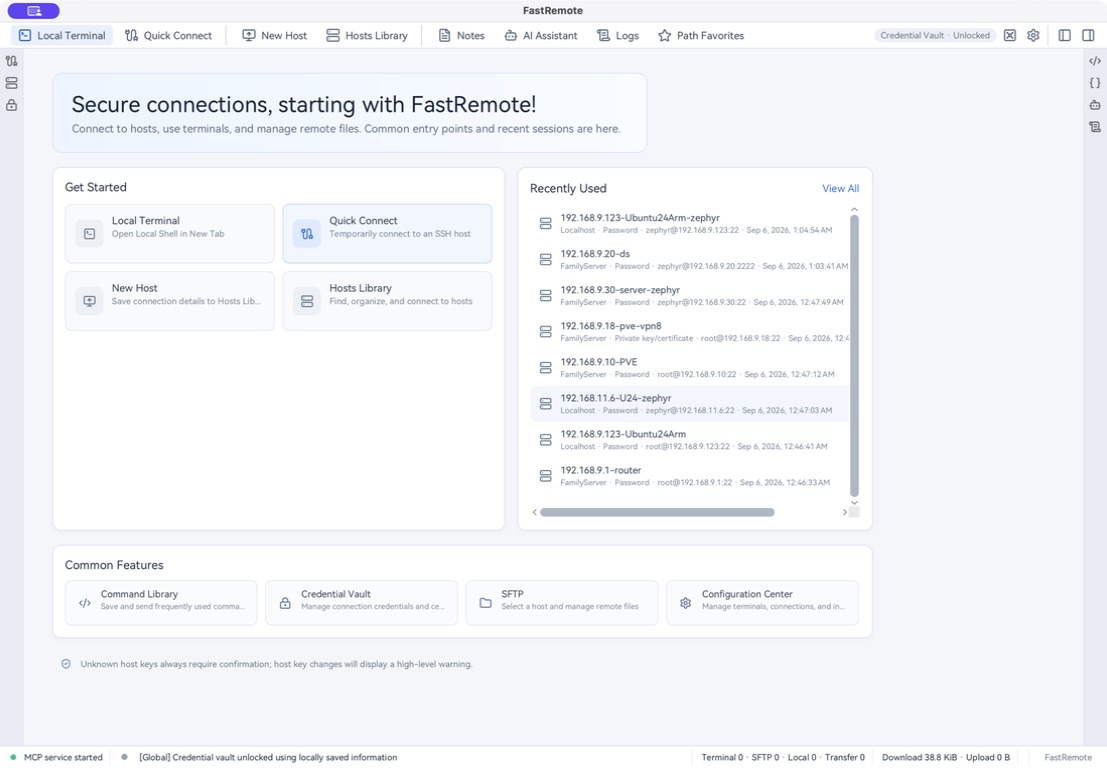Open the AI Assistant toolbar item
1107x768 pixels.
(x=541, y=35)
